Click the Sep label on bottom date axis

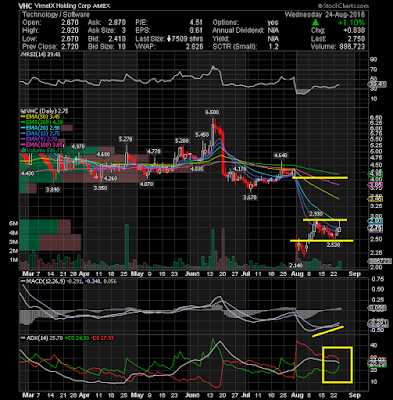point(354,395)
